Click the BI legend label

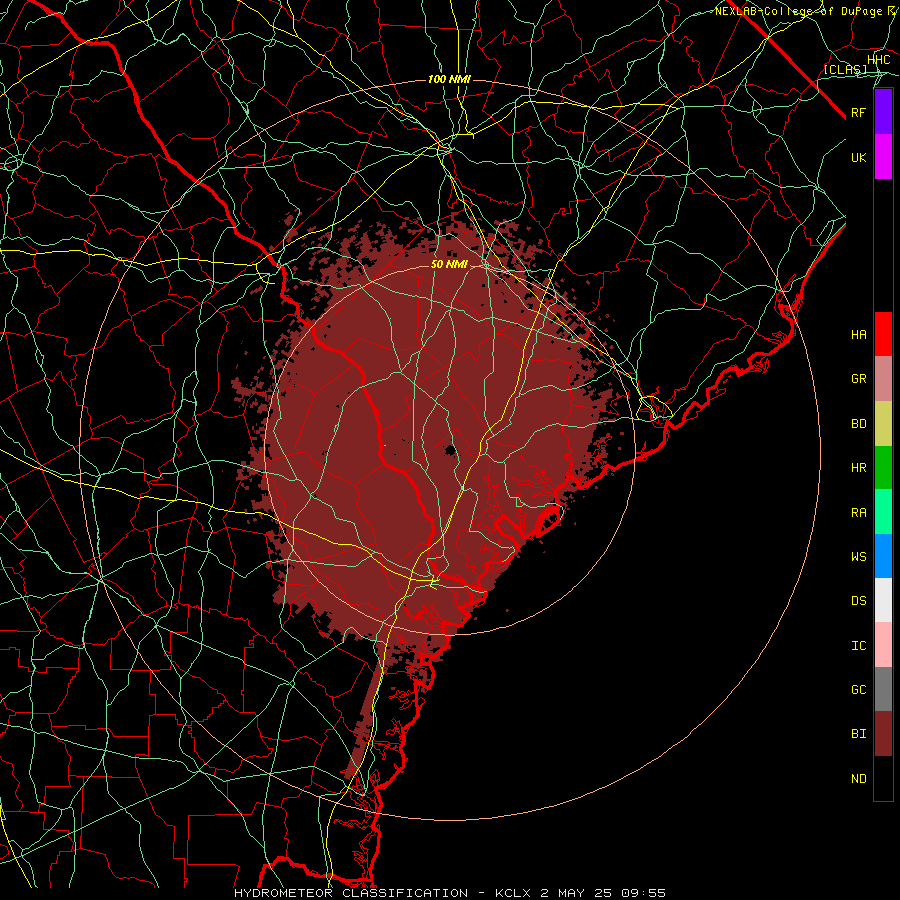[859, 734]
